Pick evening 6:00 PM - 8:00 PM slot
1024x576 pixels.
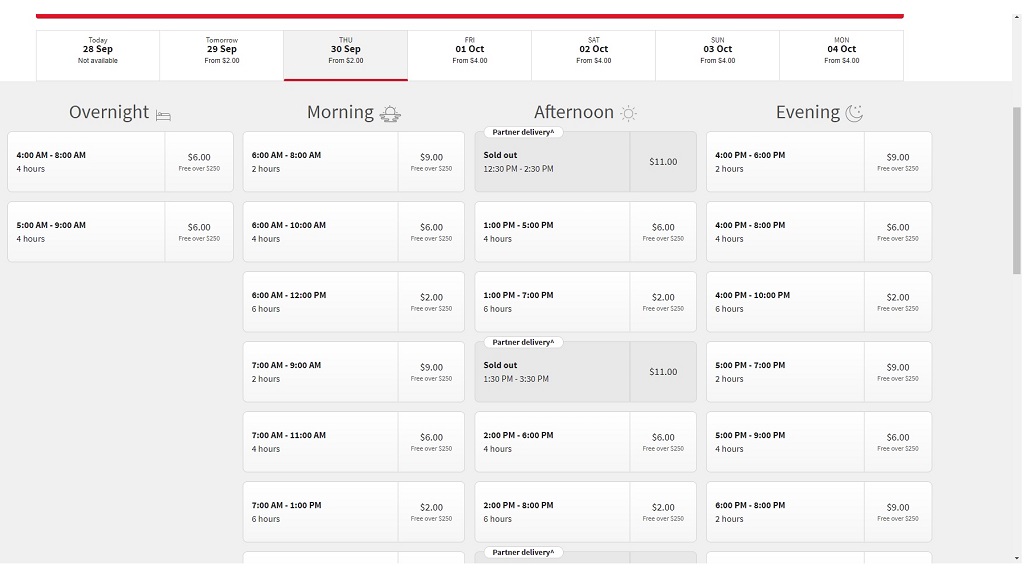click(x=818, y=512)
